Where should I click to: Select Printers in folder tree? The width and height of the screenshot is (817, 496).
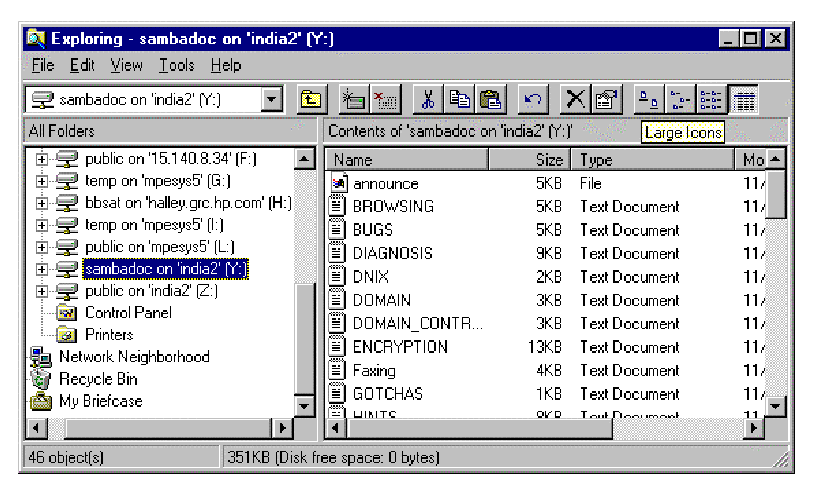109,334
